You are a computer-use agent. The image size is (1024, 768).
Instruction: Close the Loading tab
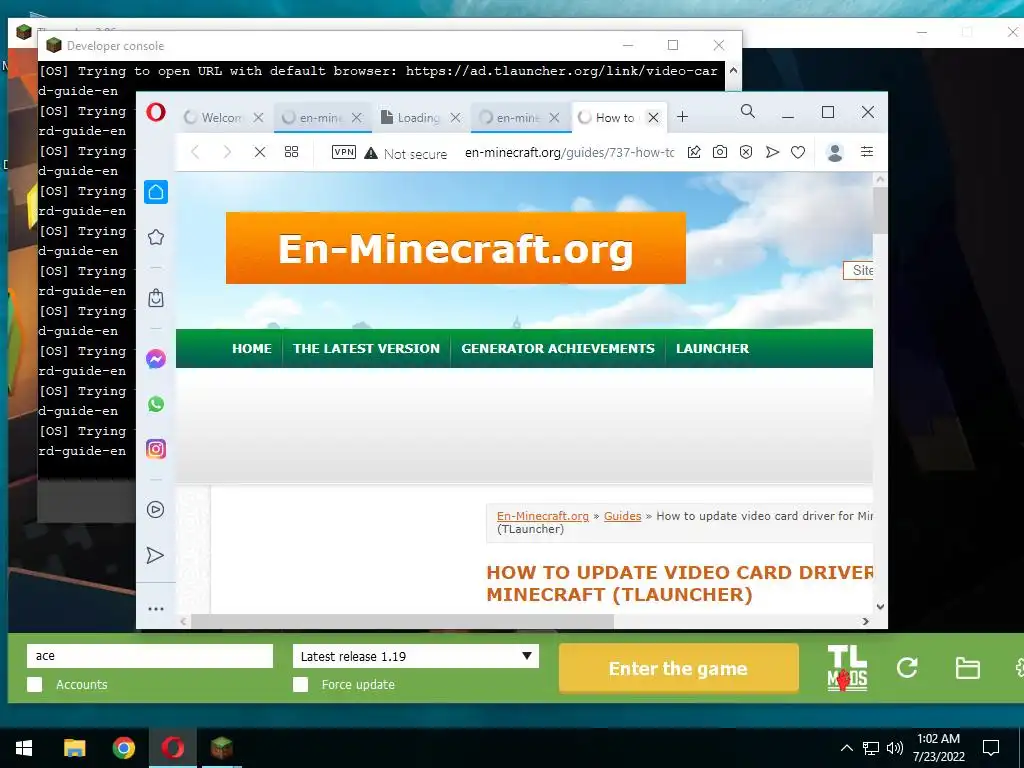click(456, 118)
